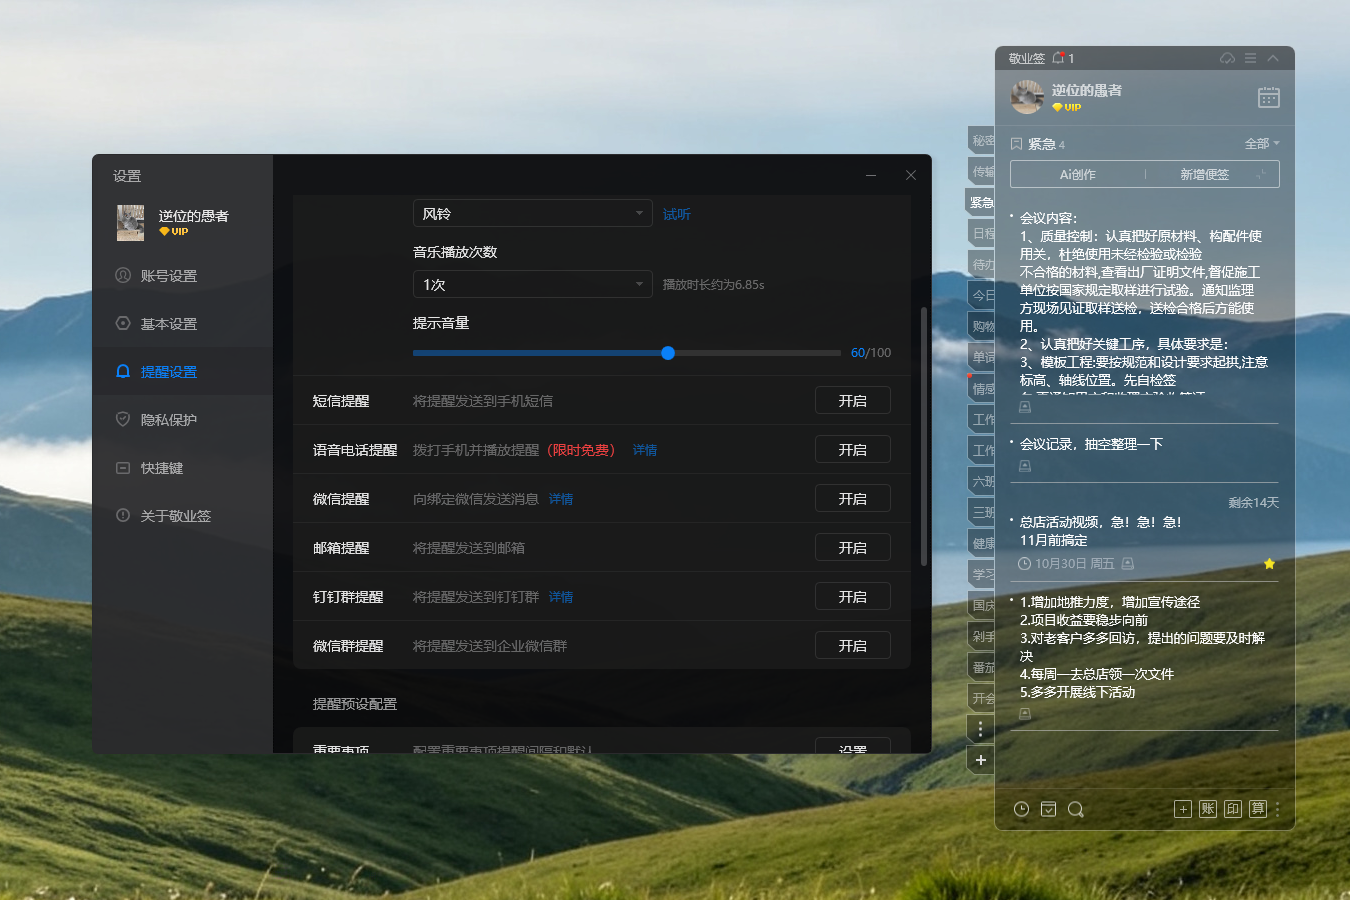Image resolution: width=1350 pixels, height=900 pixels.
Task: Click the clock reminder icon in bottom toolbar
Action: [x=1021, y=809]
